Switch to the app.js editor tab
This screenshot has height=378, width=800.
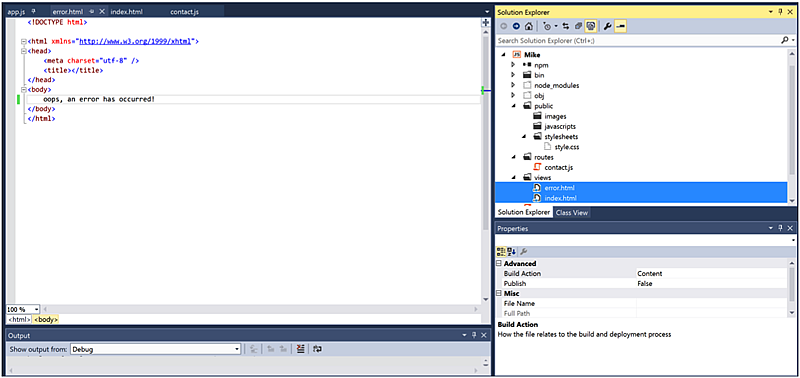[x=16, y=12]
